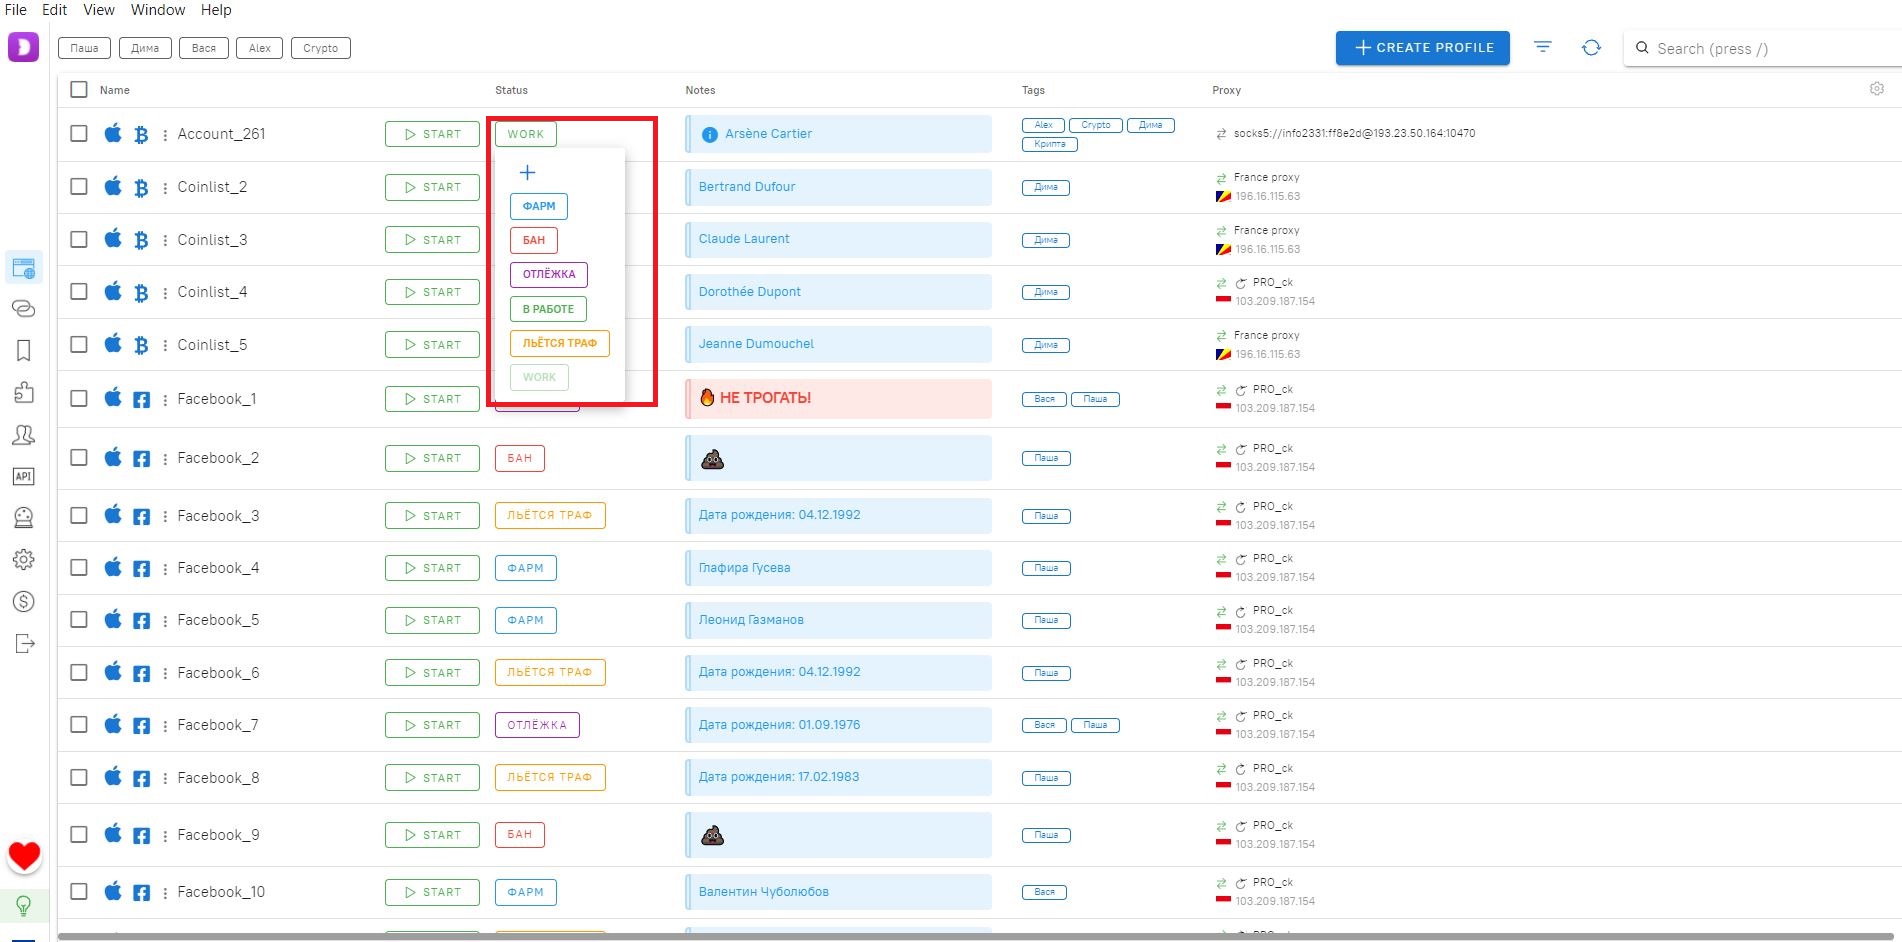Start the Facebook_5 profile
The height and width of the screenshot is (942, 1902).
click(432, 620)
